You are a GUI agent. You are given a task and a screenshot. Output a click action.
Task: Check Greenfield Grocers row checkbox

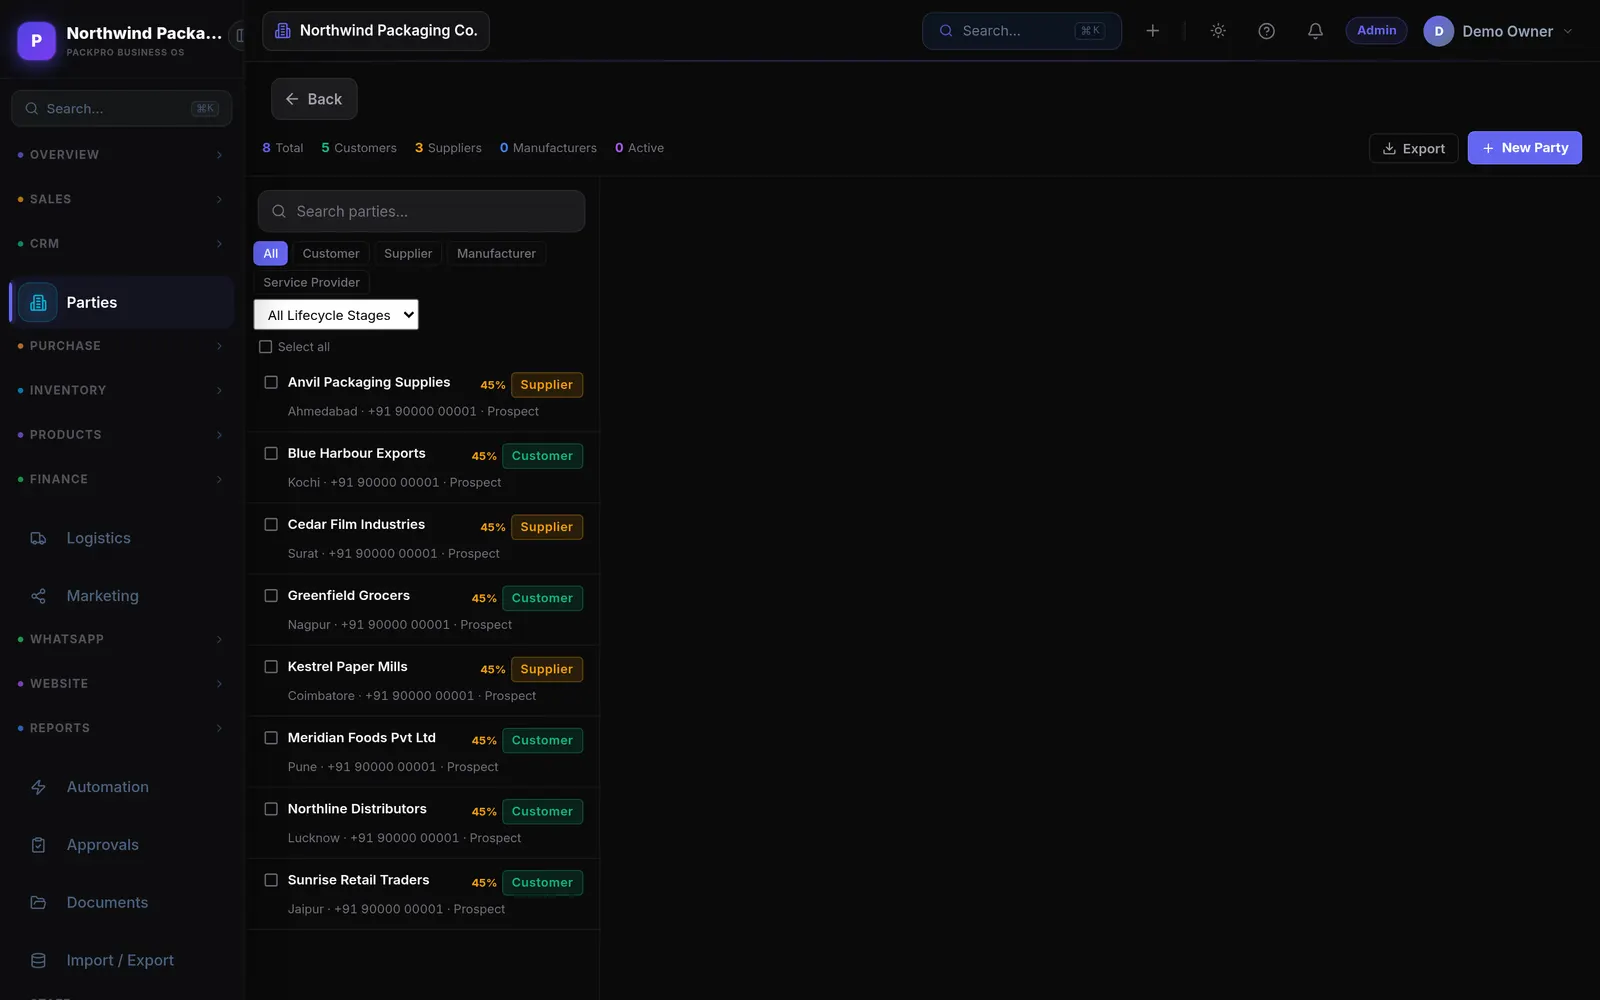point(271,595)
